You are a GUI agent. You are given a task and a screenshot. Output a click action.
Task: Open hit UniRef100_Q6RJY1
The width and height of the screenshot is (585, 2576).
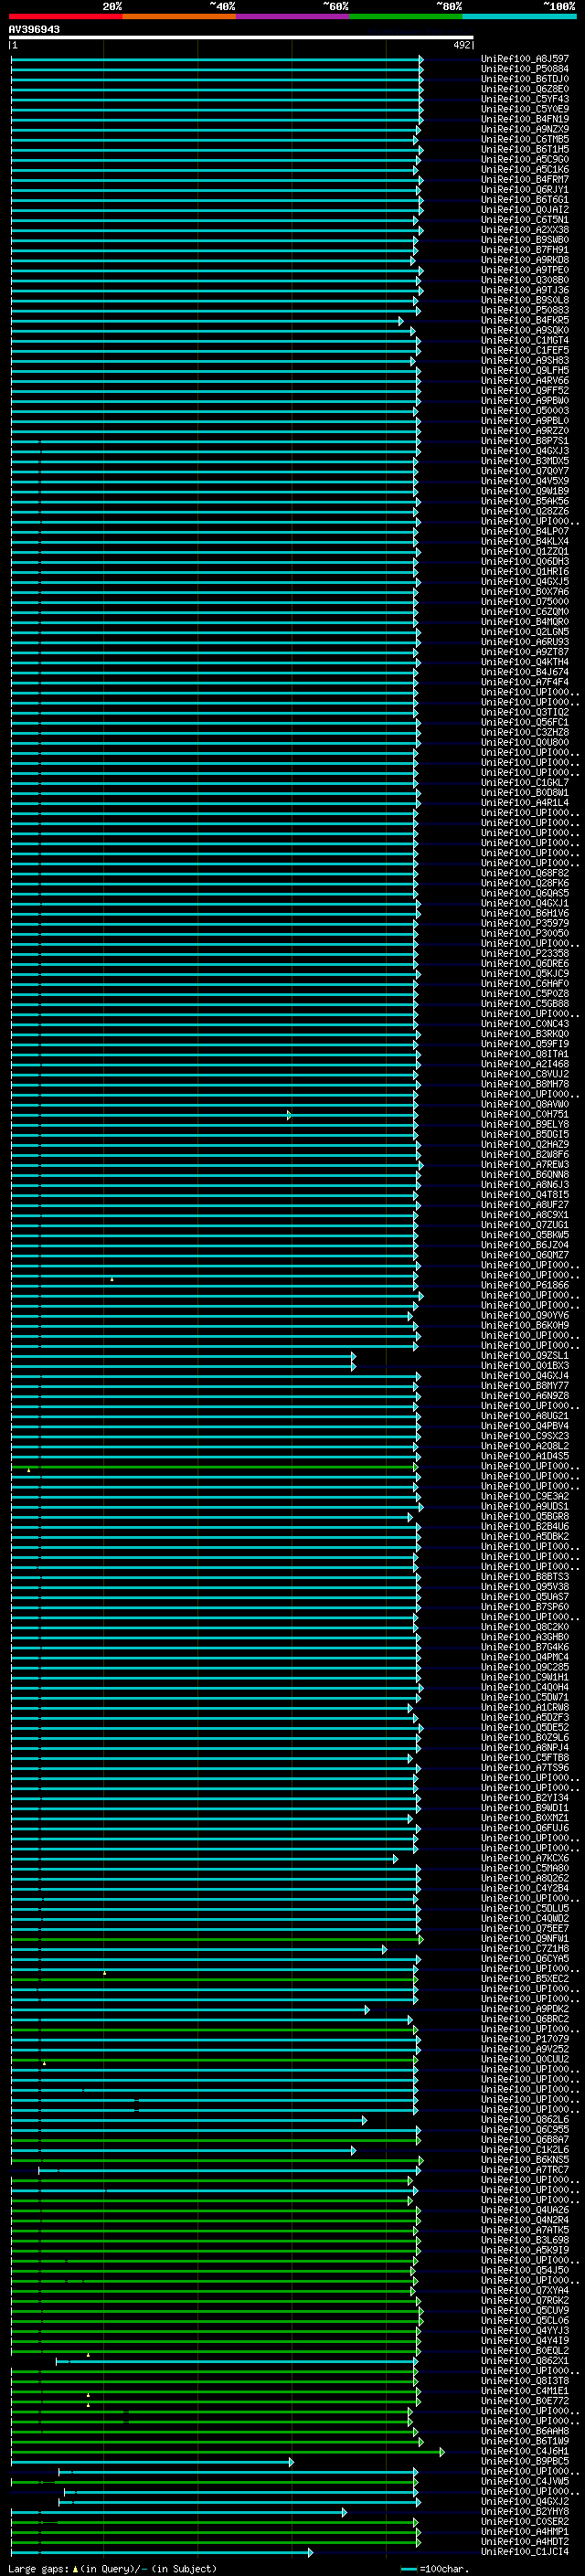pyautogui.click(x=525, y=190)
